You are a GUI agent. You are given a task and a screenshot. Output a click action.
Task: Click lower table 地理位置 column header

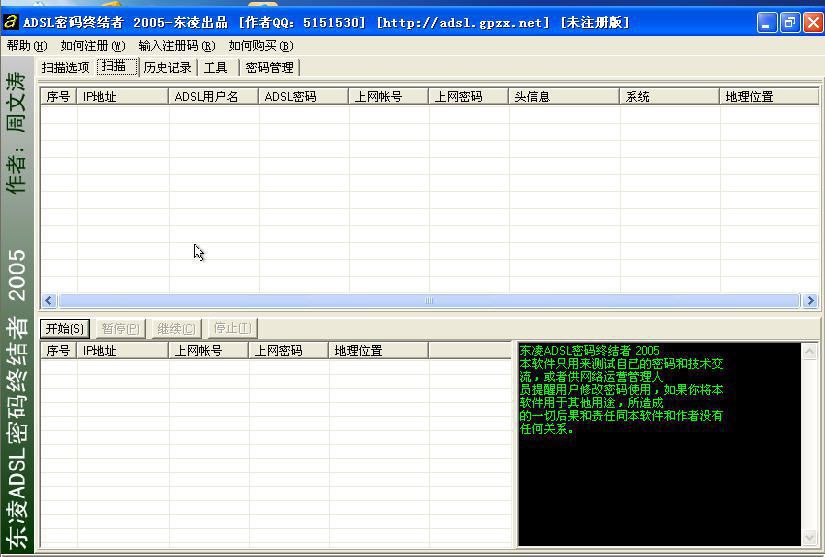pos(379,351)
